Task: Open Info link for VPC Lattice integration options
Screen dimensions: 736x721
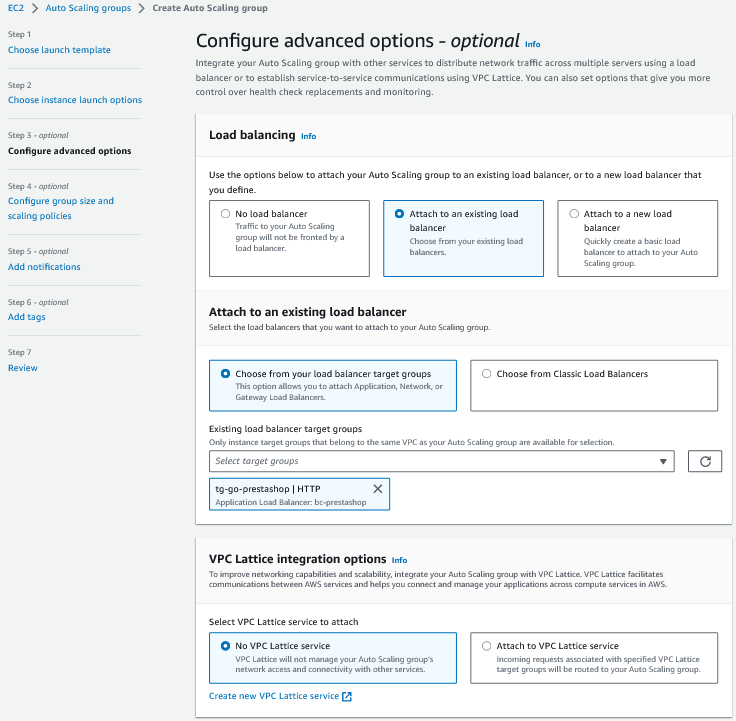Action: coord(399,560)
